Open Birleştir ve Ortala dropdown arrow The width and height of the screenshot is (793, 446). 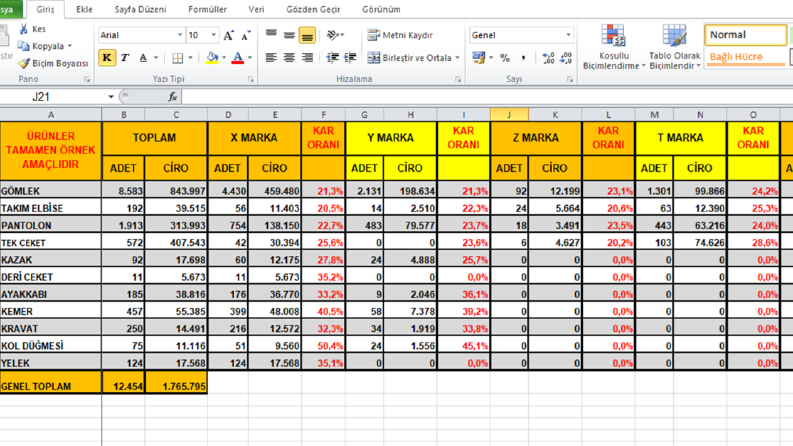coord(458,58)
